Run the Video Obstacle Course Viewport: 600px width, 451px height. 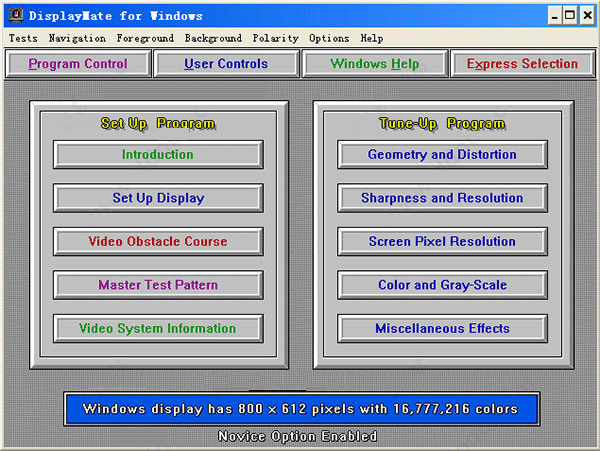coord(158,241)
